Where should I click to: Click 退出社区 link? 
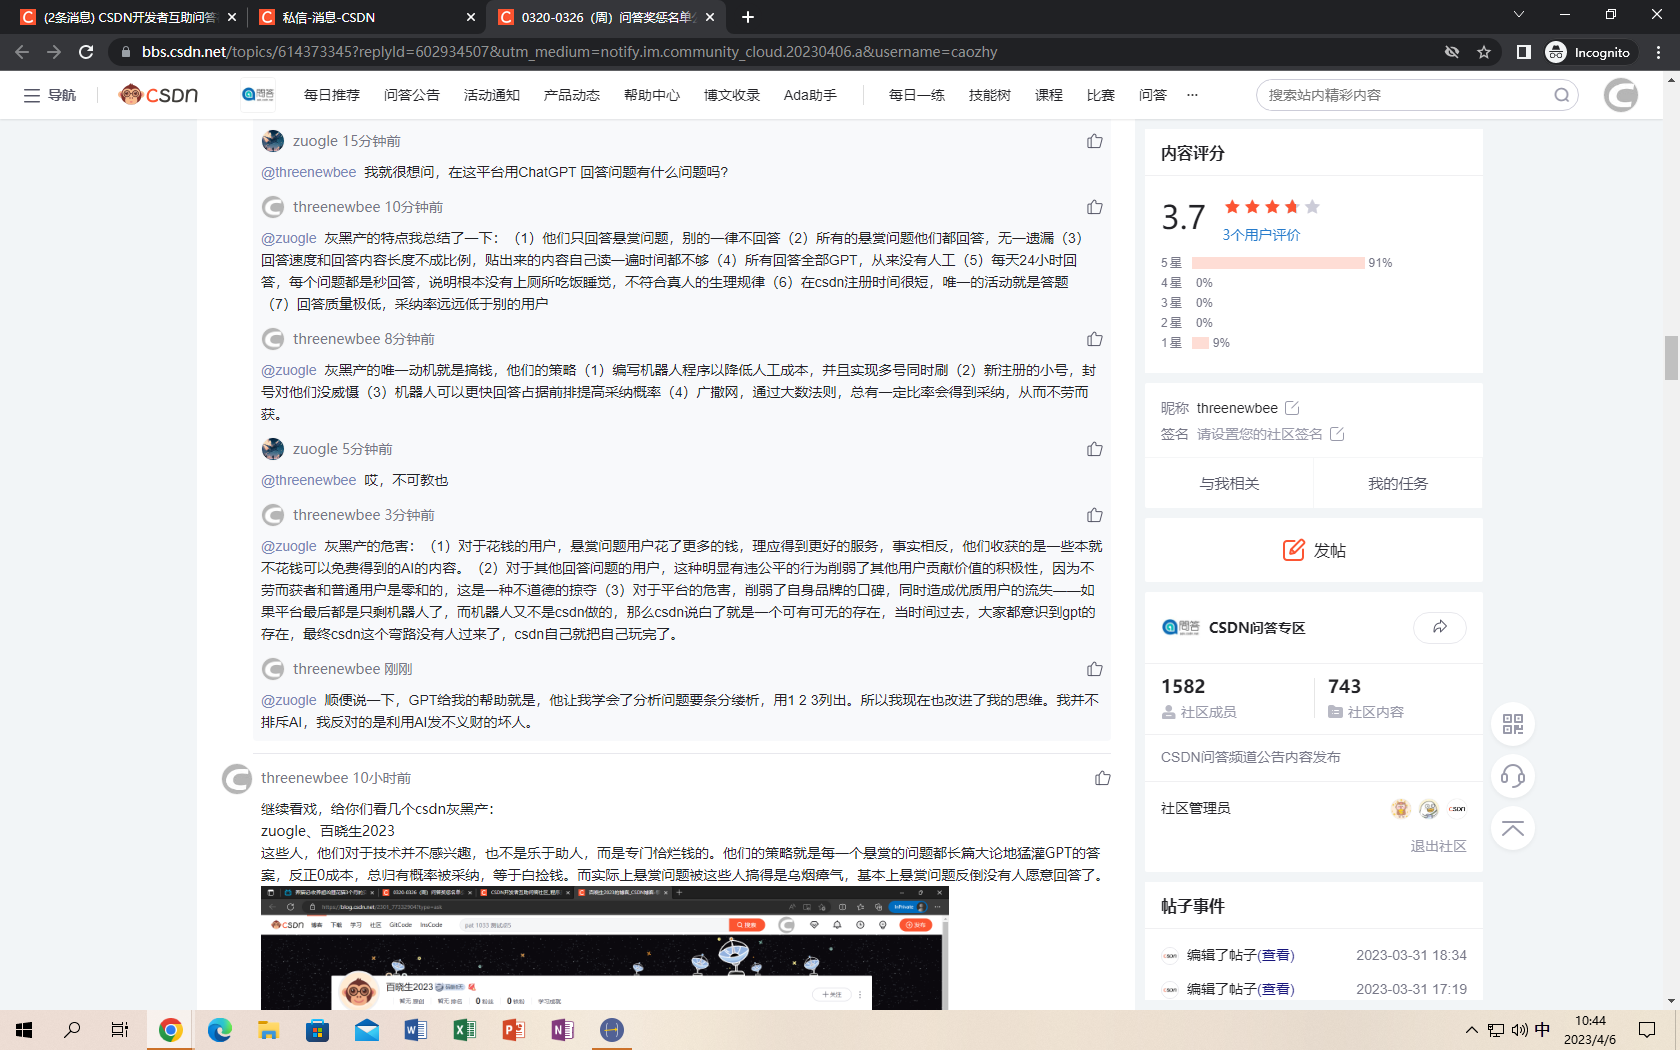(1438, 846)
